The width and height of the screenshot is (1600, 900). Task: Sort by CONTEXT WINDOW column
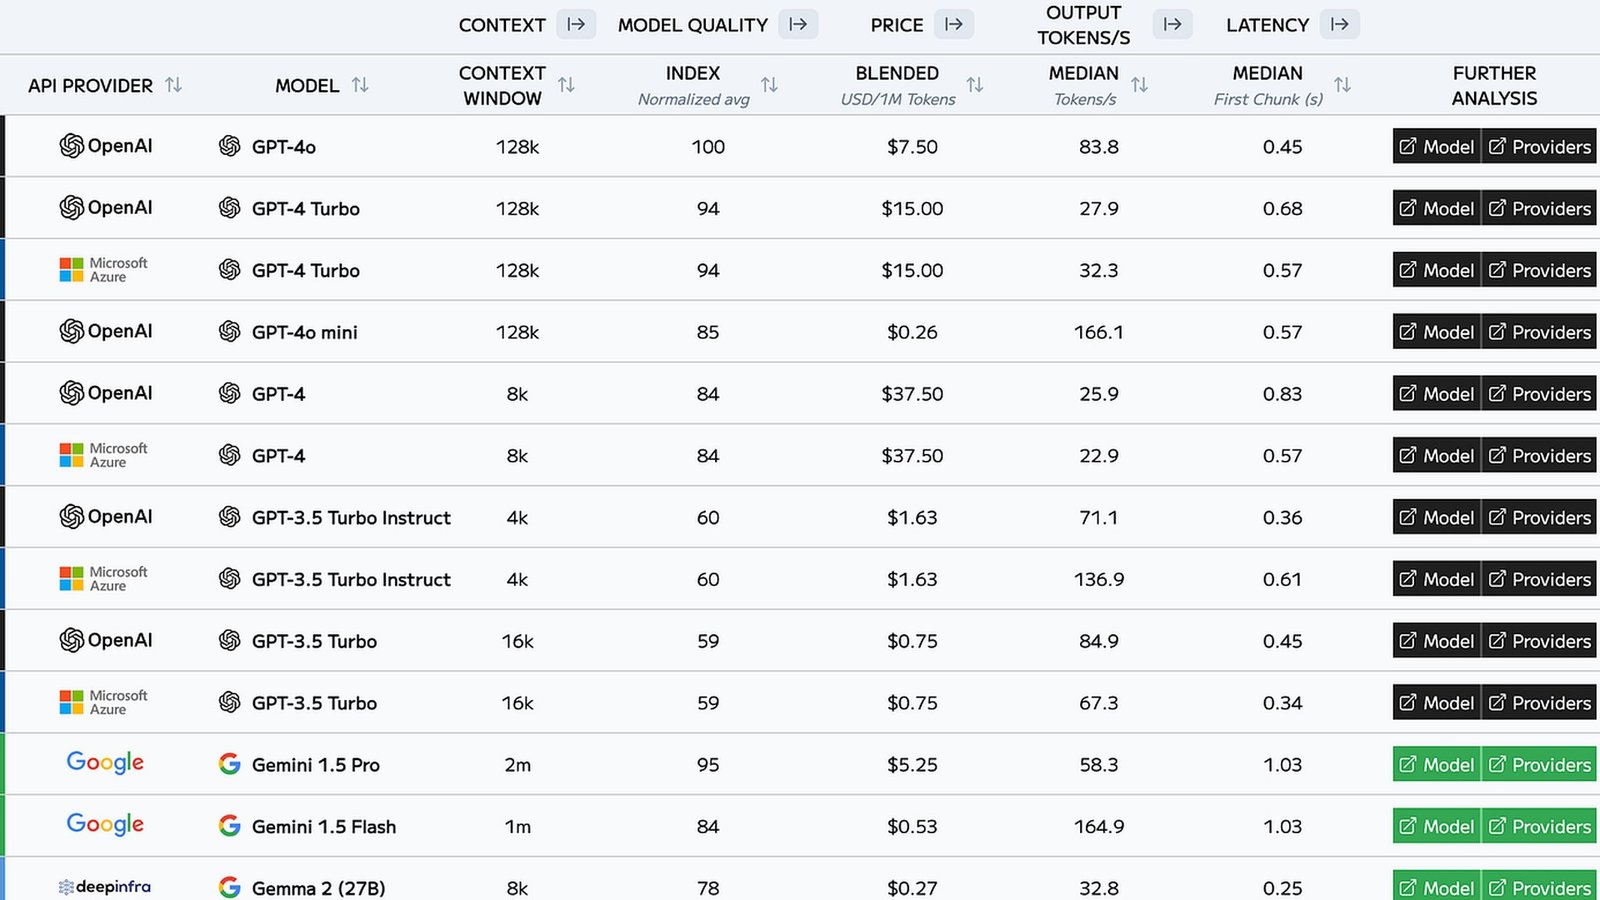click(x=567, y=85)
